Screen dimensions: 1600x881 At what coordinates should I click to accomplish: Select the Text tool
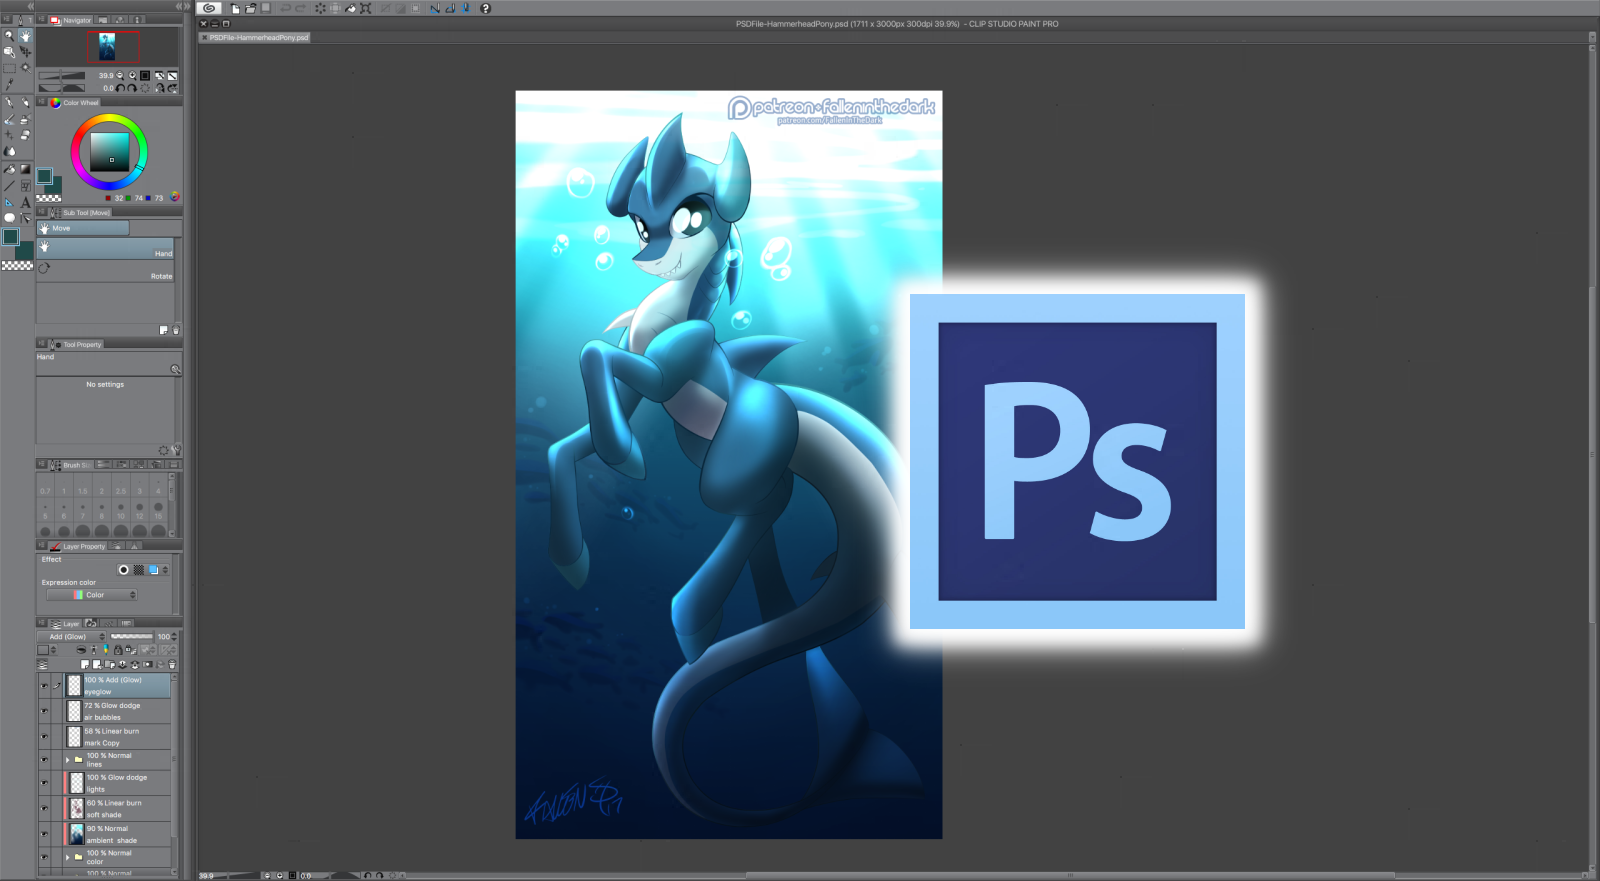(x=25, y=202)
